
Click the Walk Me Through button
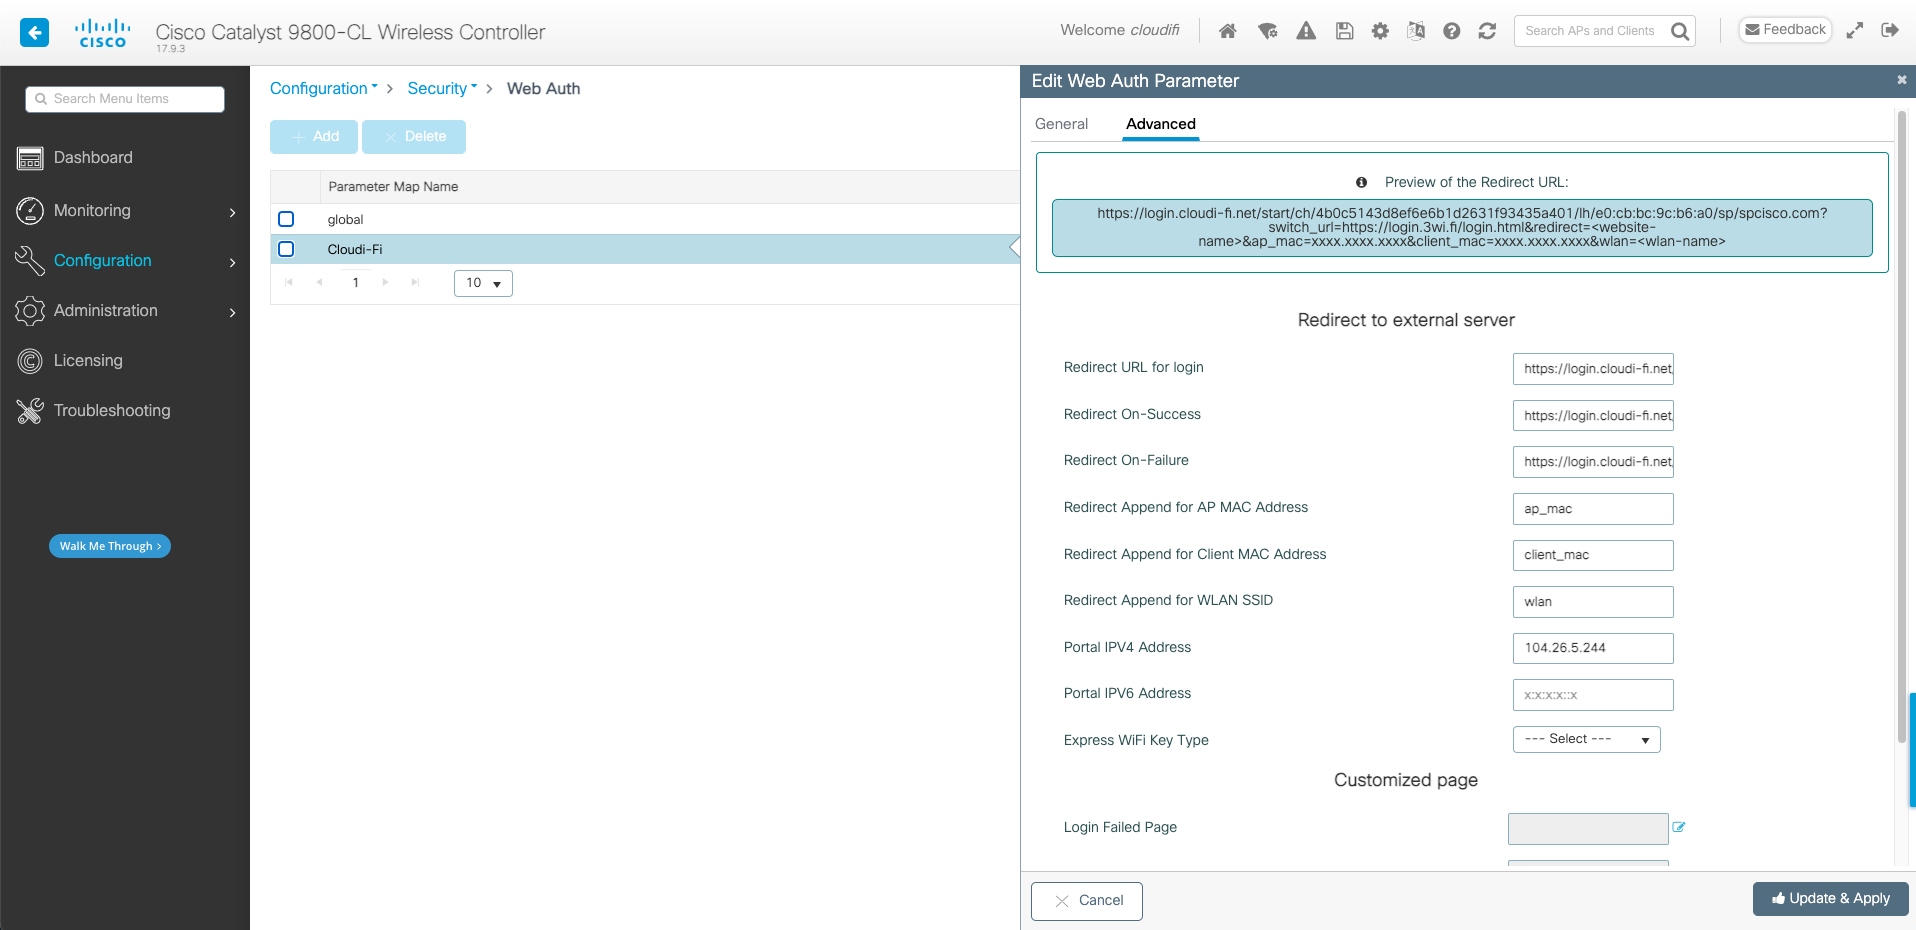pyautogui.click(x=110, y=546)
